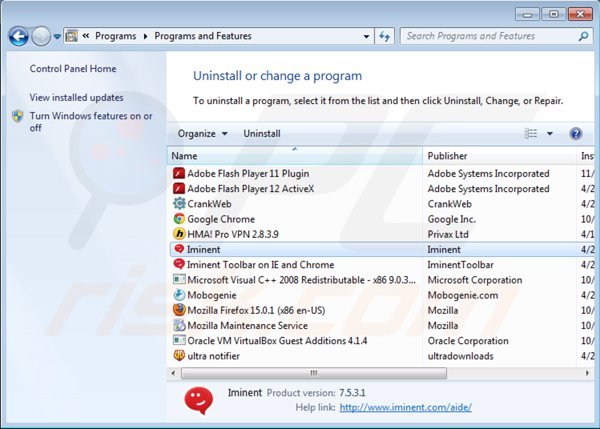Open the Organize dropdown menu

click(x=202, y=134)
